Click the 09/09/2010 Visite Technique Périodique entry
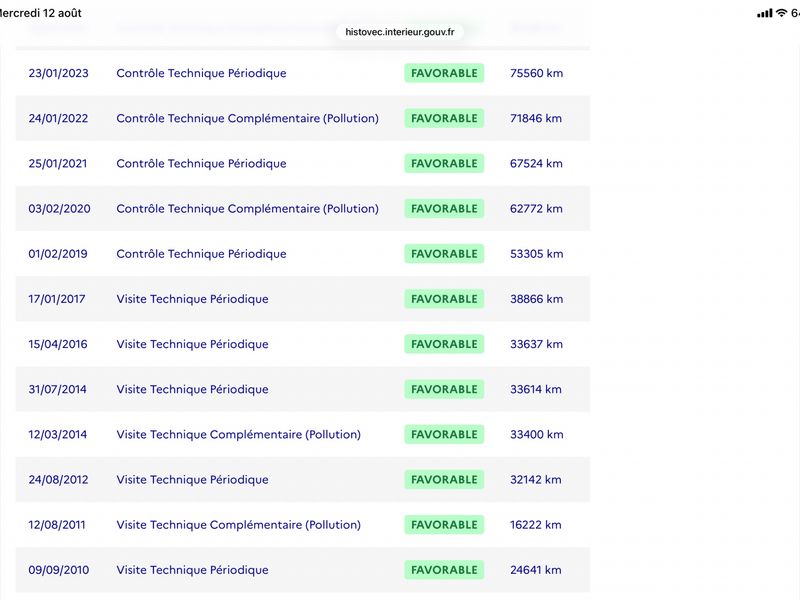This screenshot has width=800, height=600. 303,570
